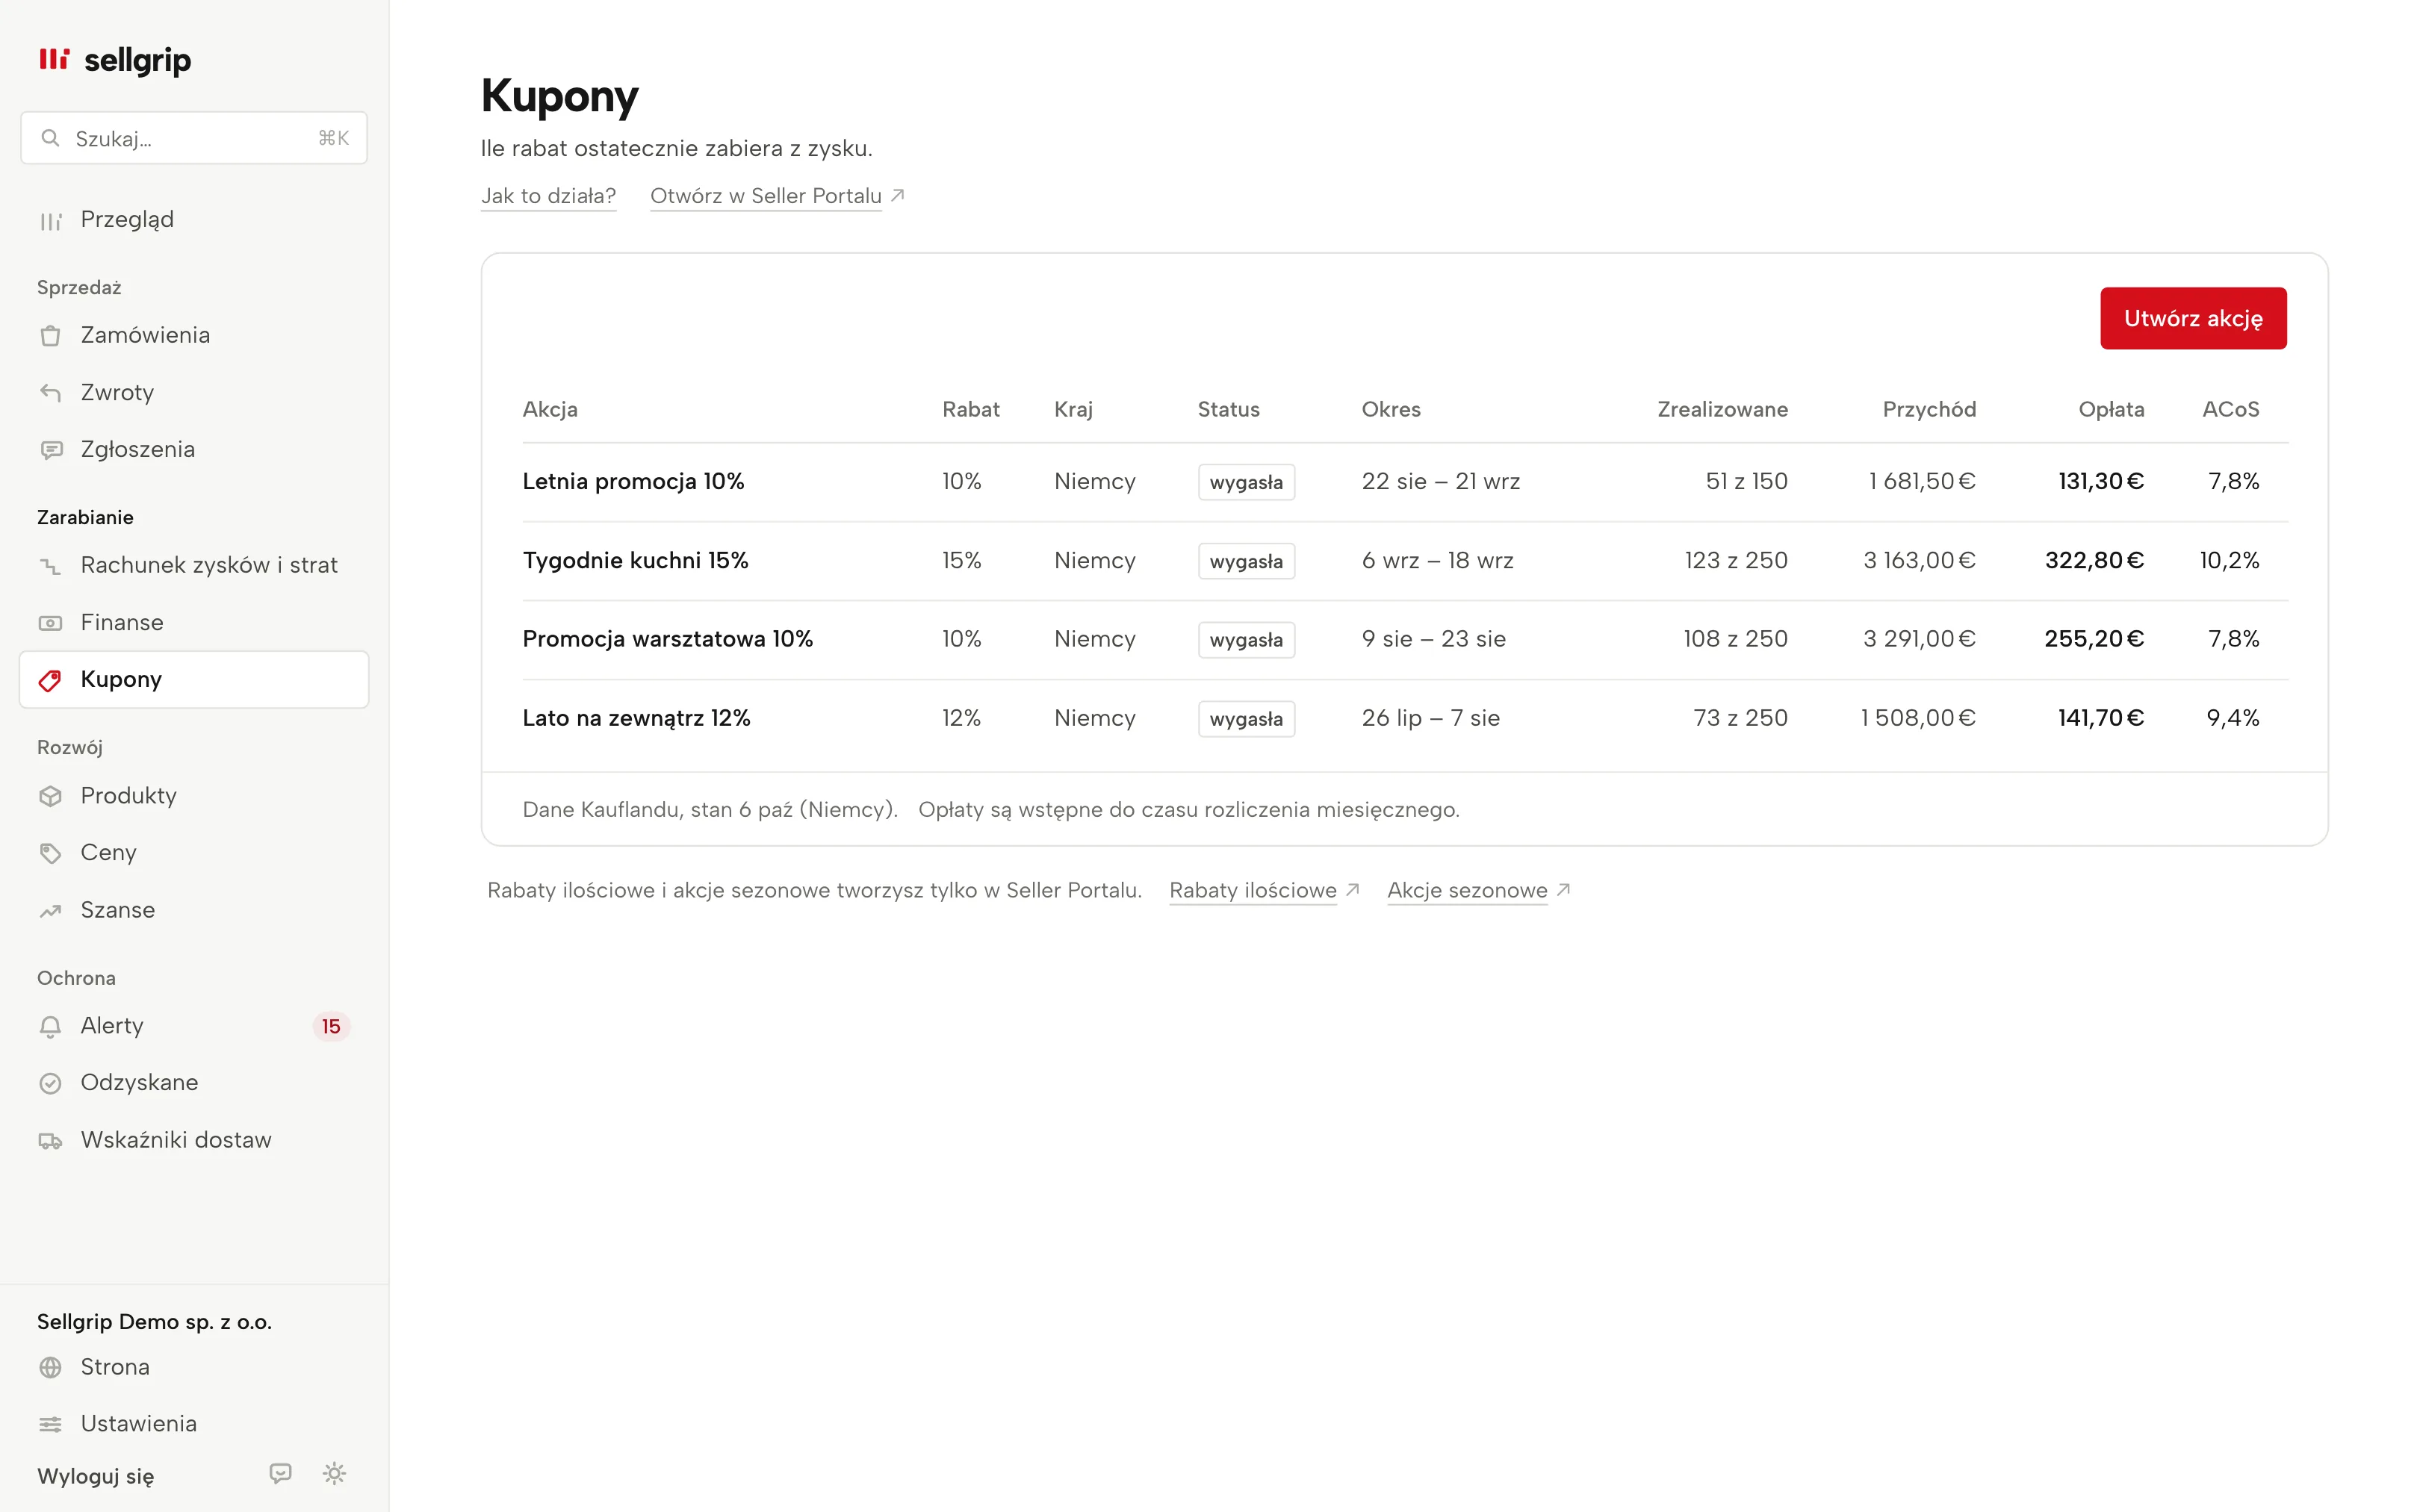Click the arrow icon after Otwórz w Seller Portalu
Image resolution: width=2420 pixels, height=1512 pixels.
pyautogui.click(x=898, y=195)
